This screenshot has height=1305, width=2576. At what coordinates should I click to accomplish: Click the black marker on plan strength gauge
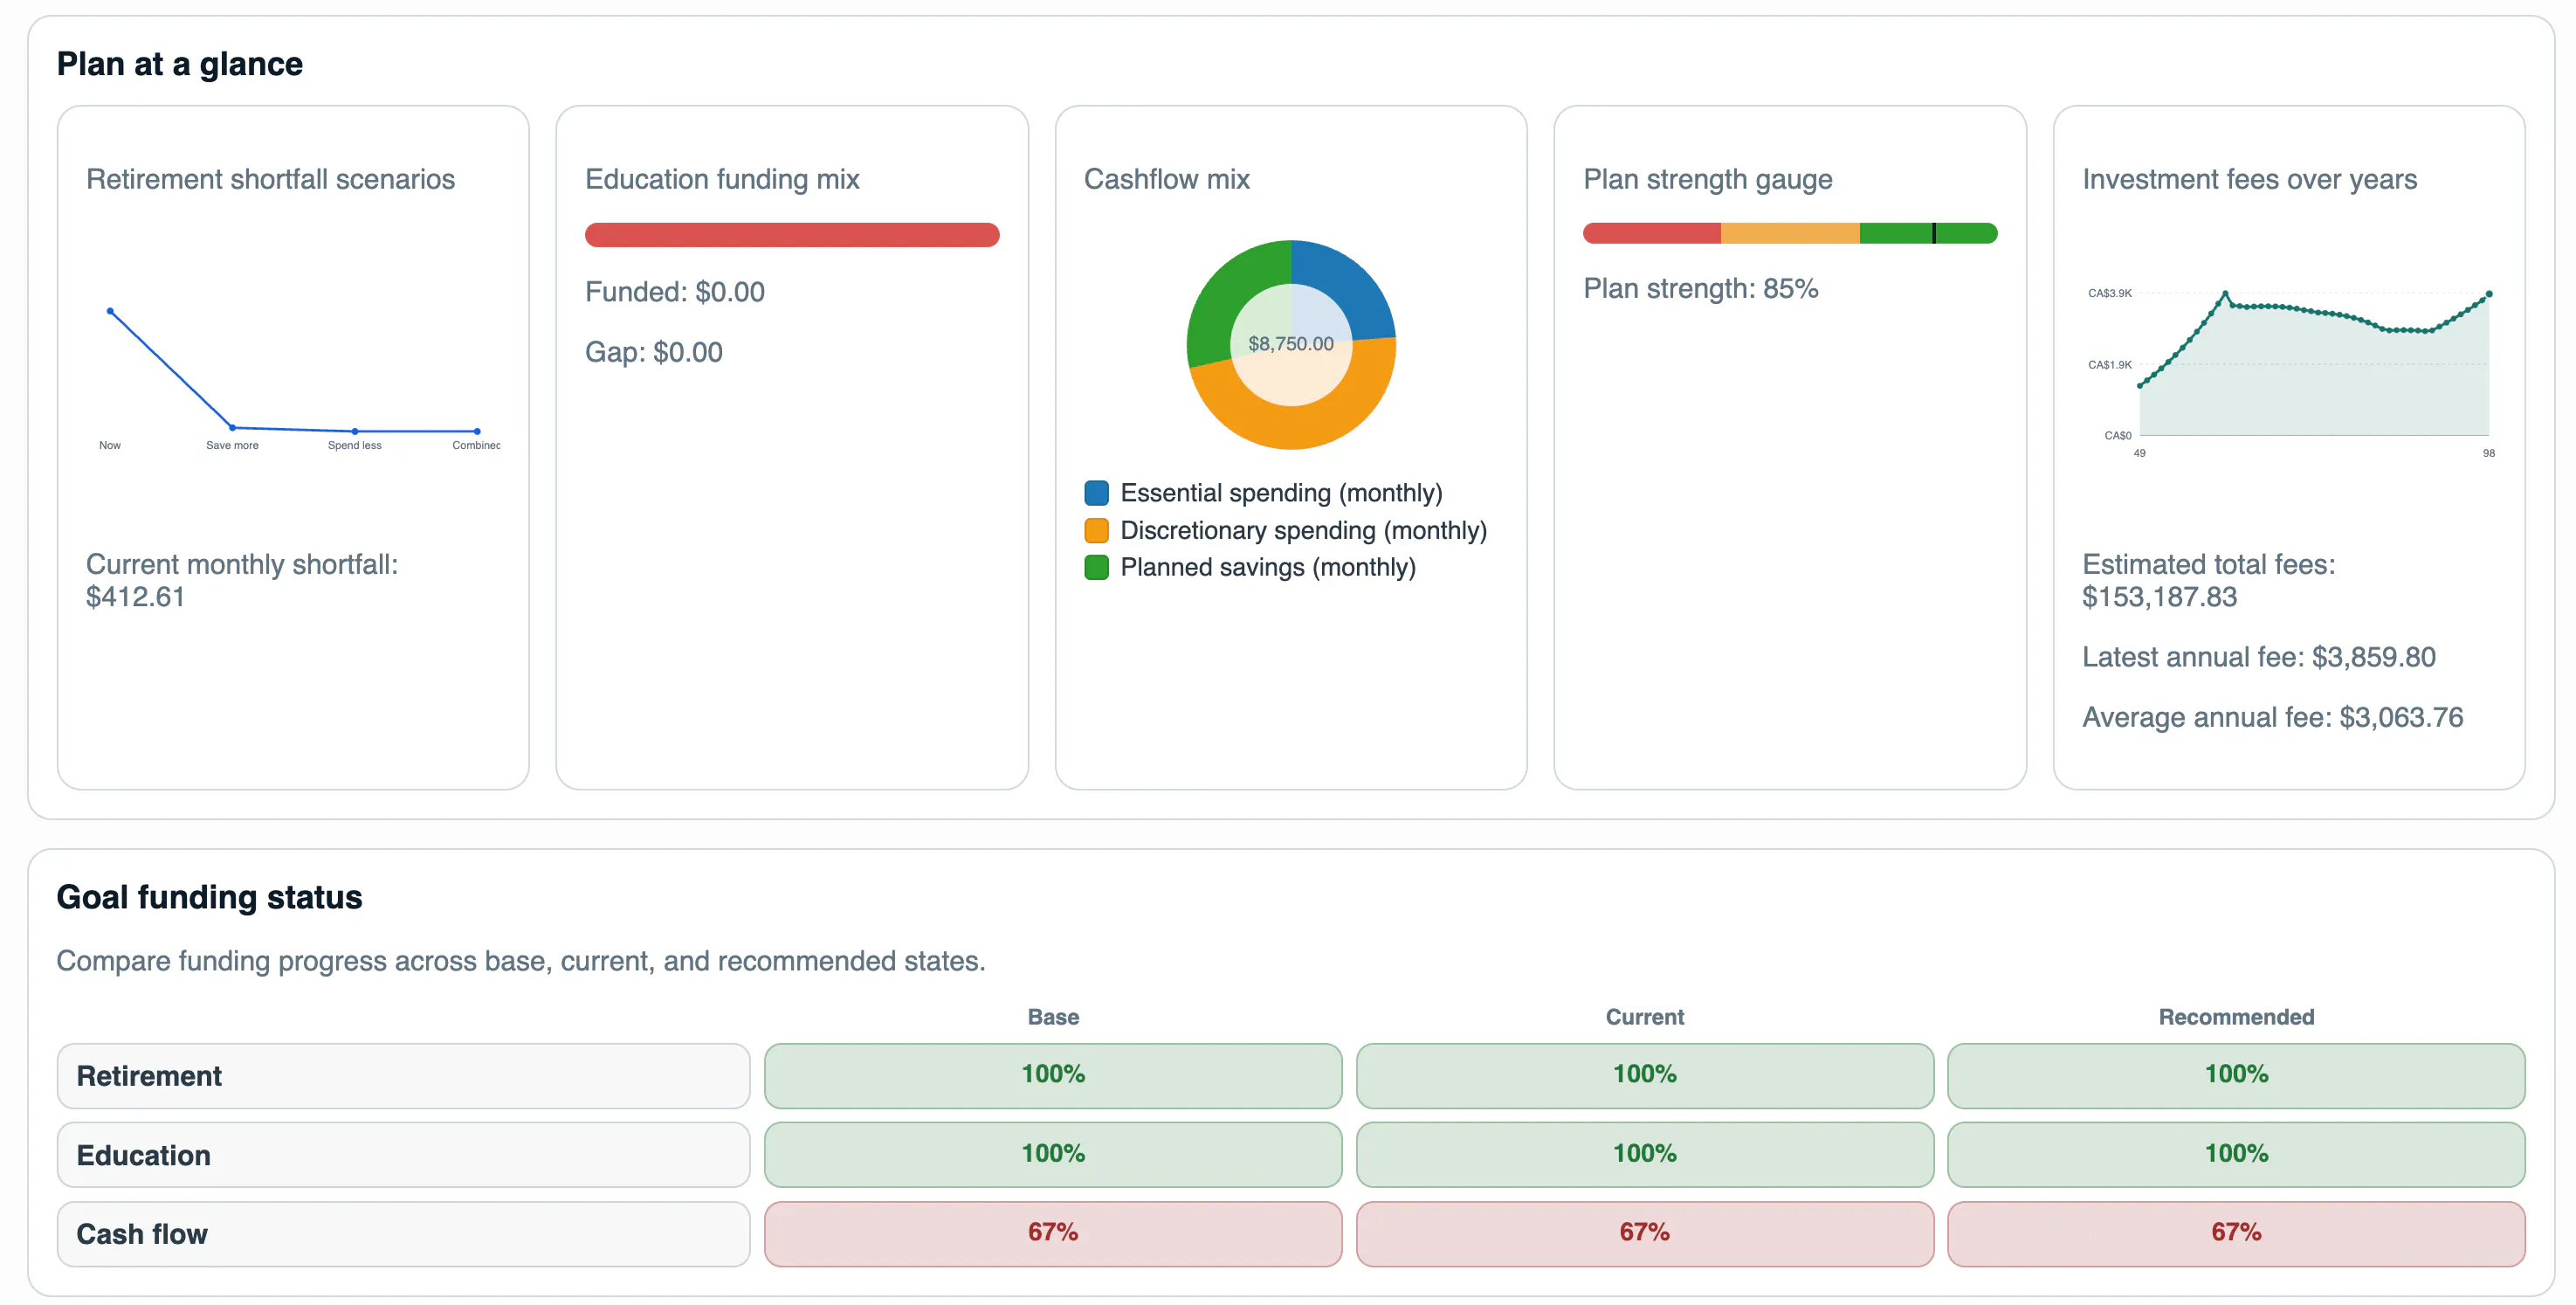point(1934,233)
